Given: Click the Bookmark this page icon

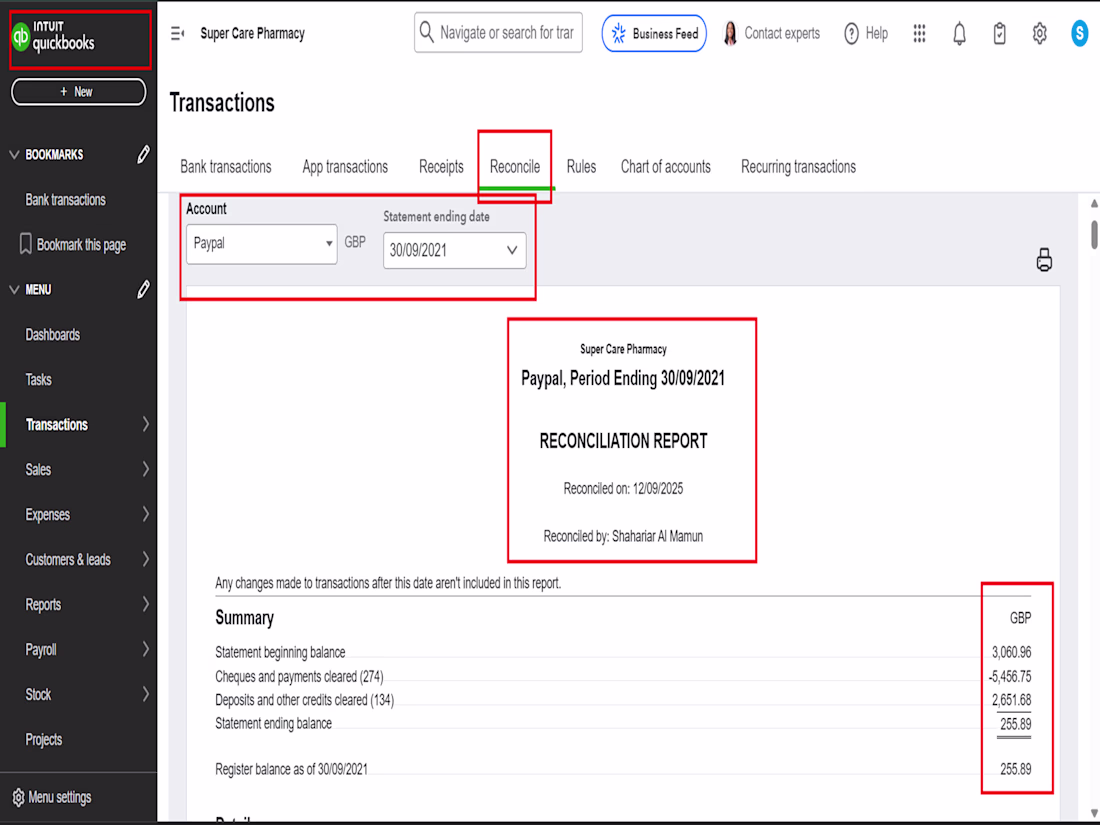Looking at the screenshot, I should pos(25,244).
